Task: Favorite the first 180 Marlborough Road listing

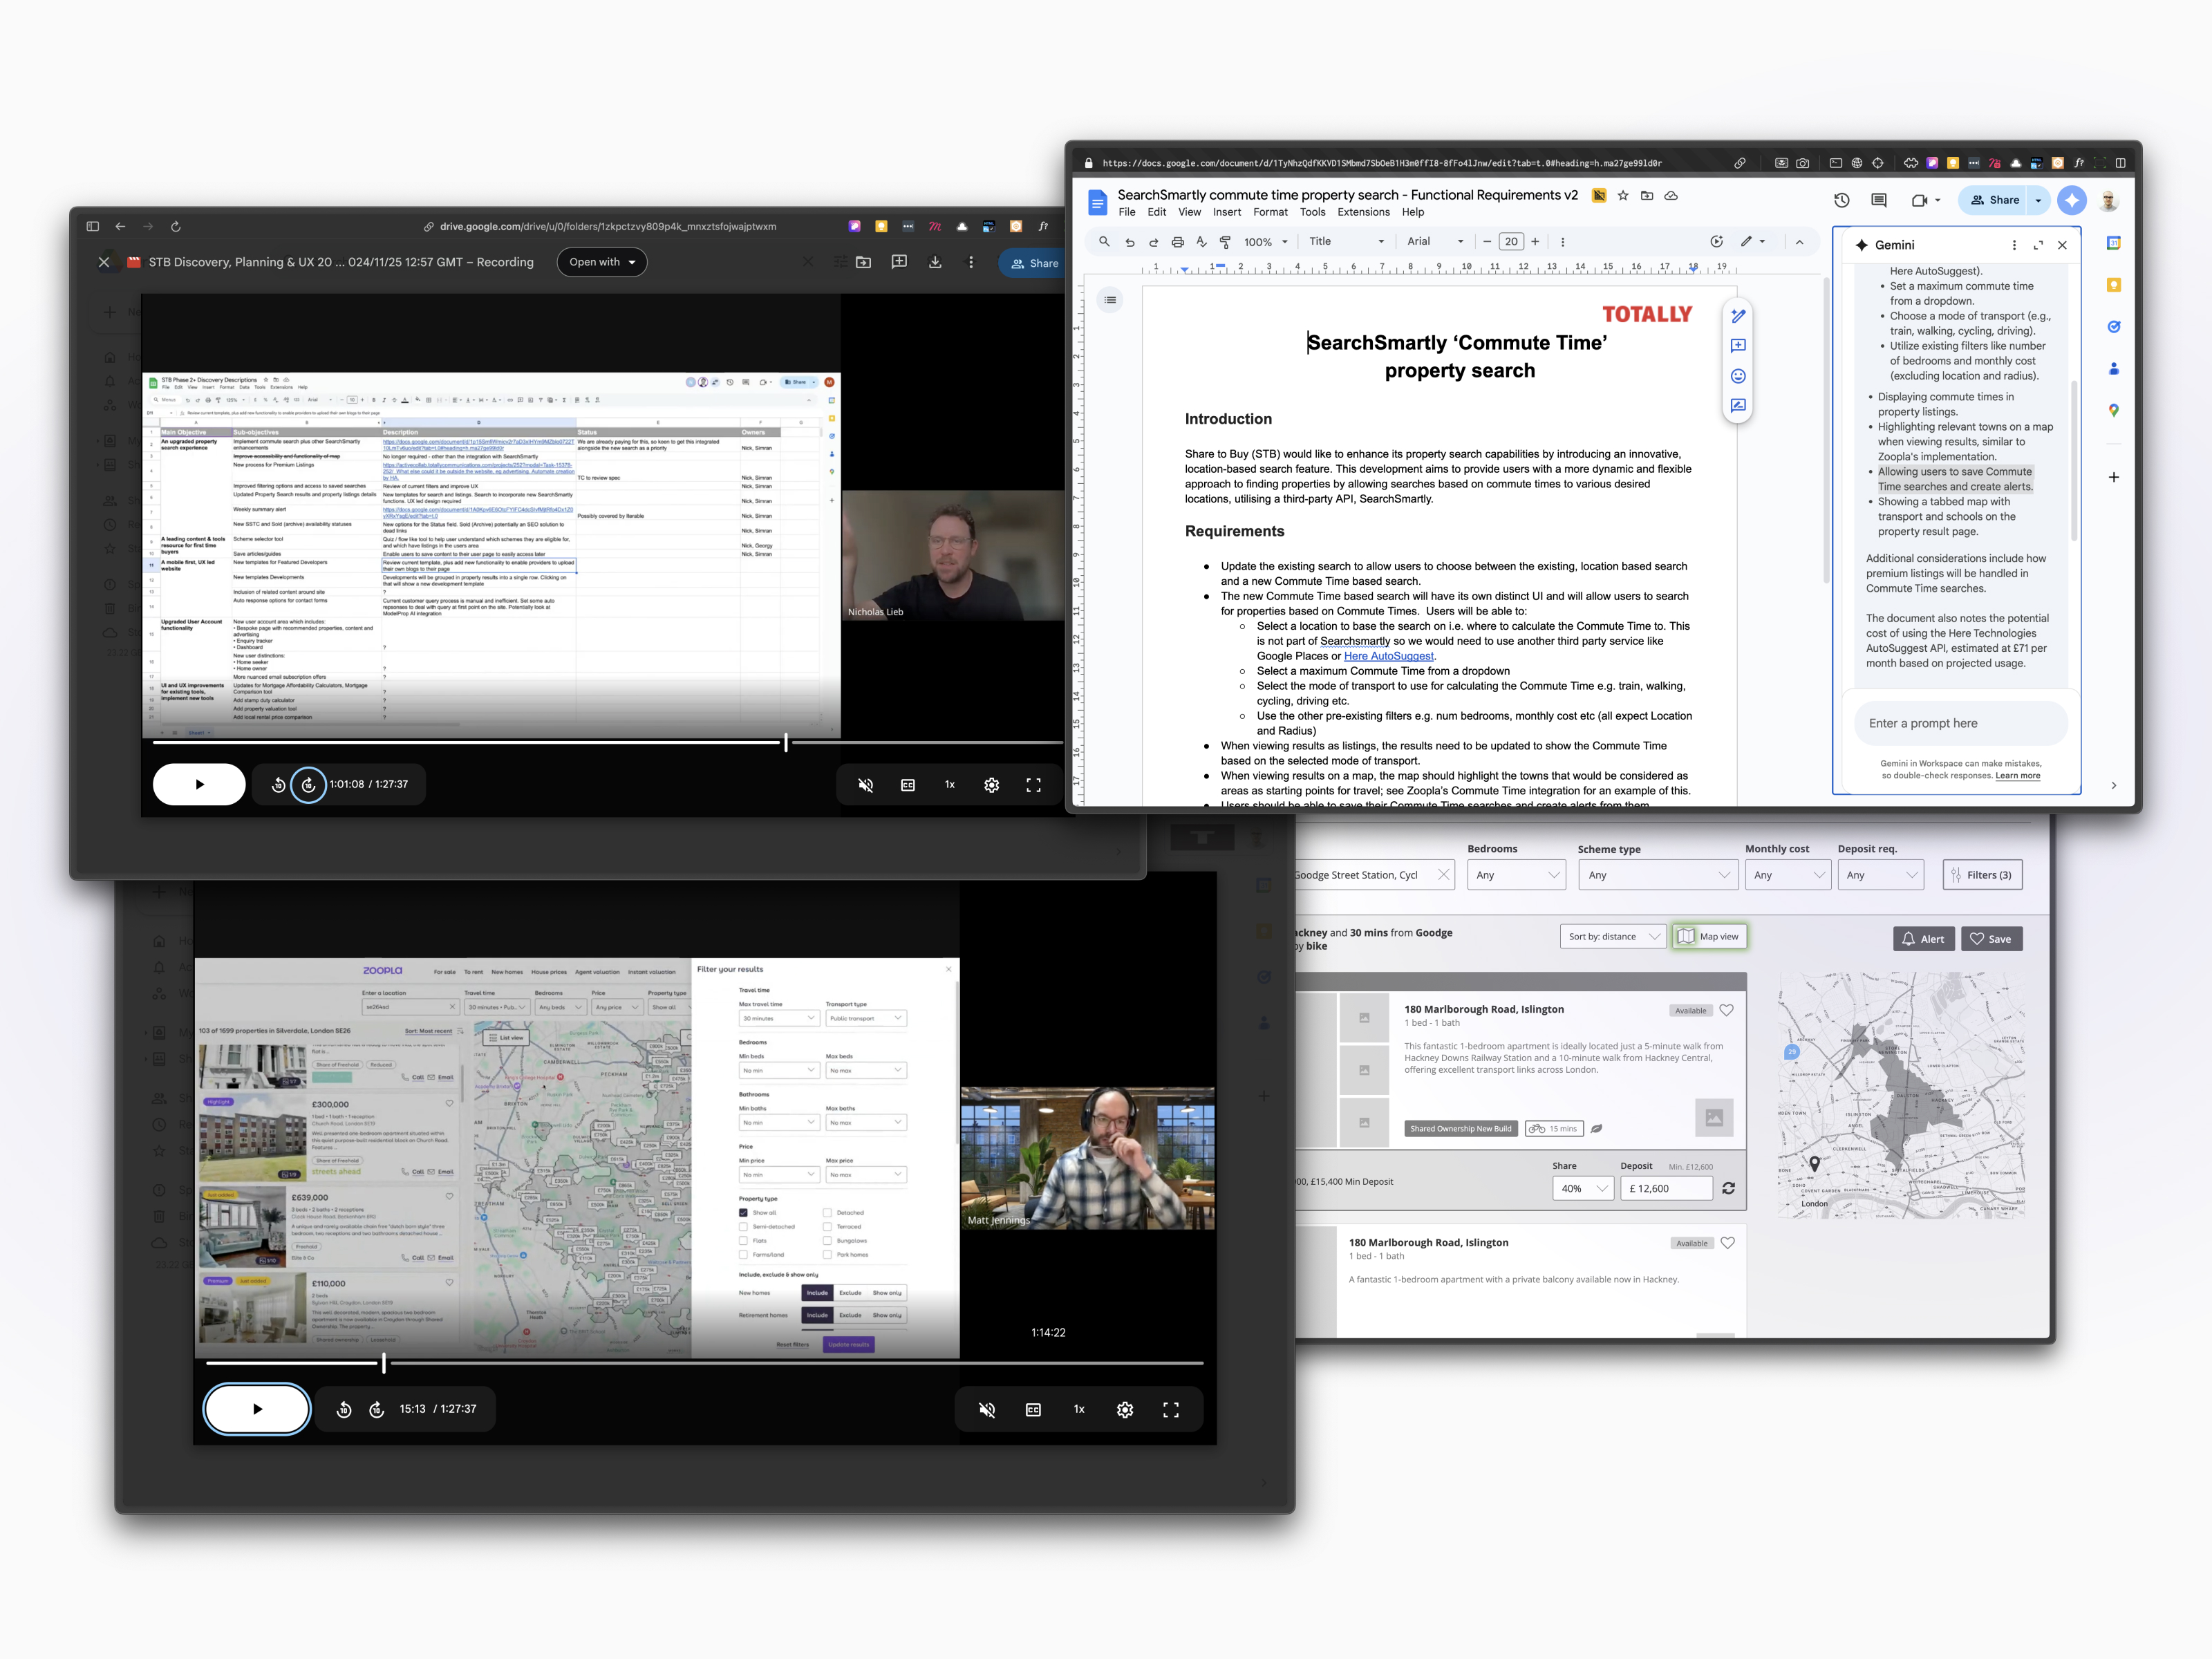Action: pos(1726,1010)
